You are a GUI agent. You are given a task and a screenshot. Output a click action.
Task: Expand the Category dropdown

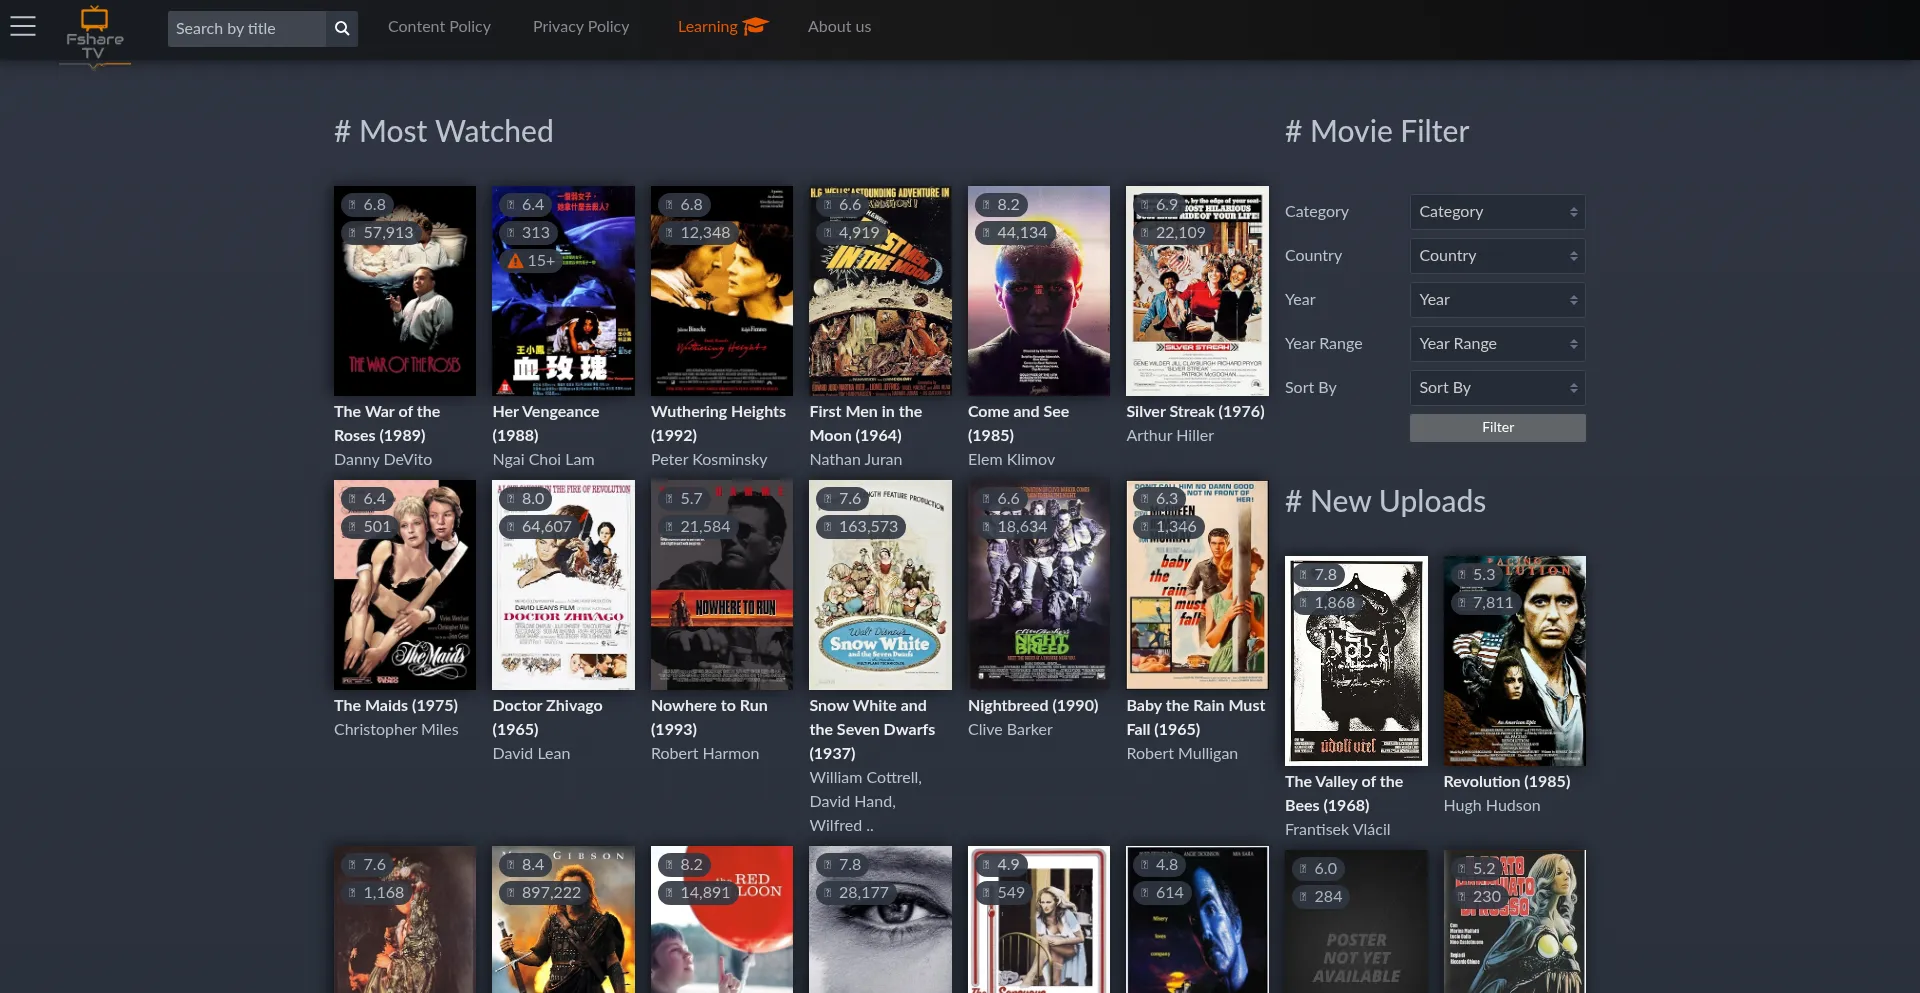pyautogui.click(x=1496, y=212)
